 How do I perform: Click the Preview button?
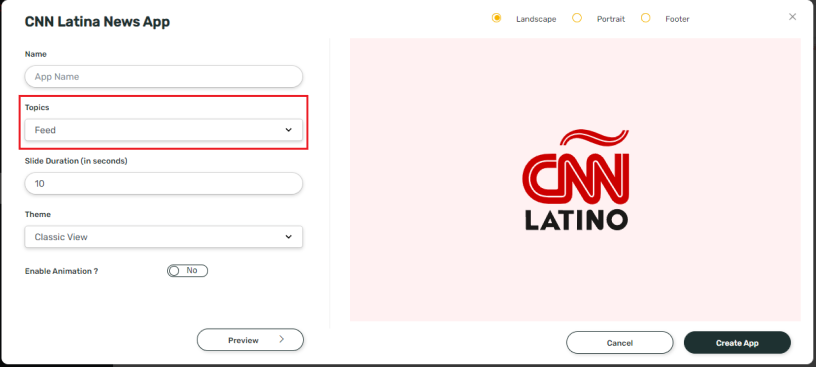250,340
